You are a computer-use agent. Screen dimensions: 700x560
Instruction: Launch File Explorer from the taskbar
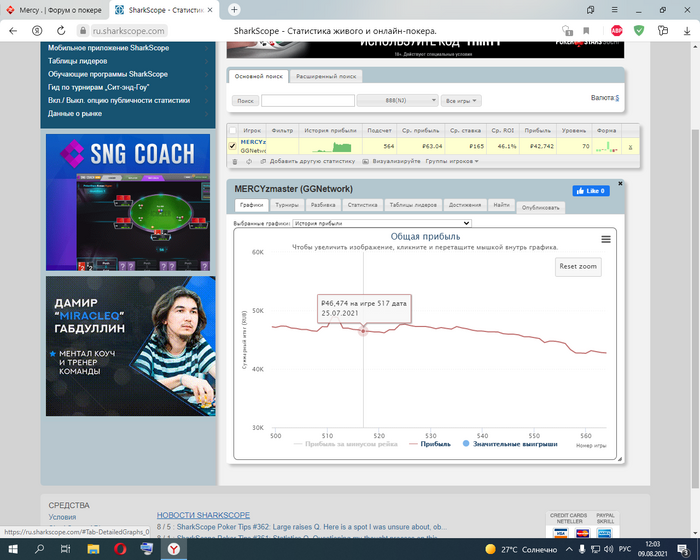tap(93, 549)
